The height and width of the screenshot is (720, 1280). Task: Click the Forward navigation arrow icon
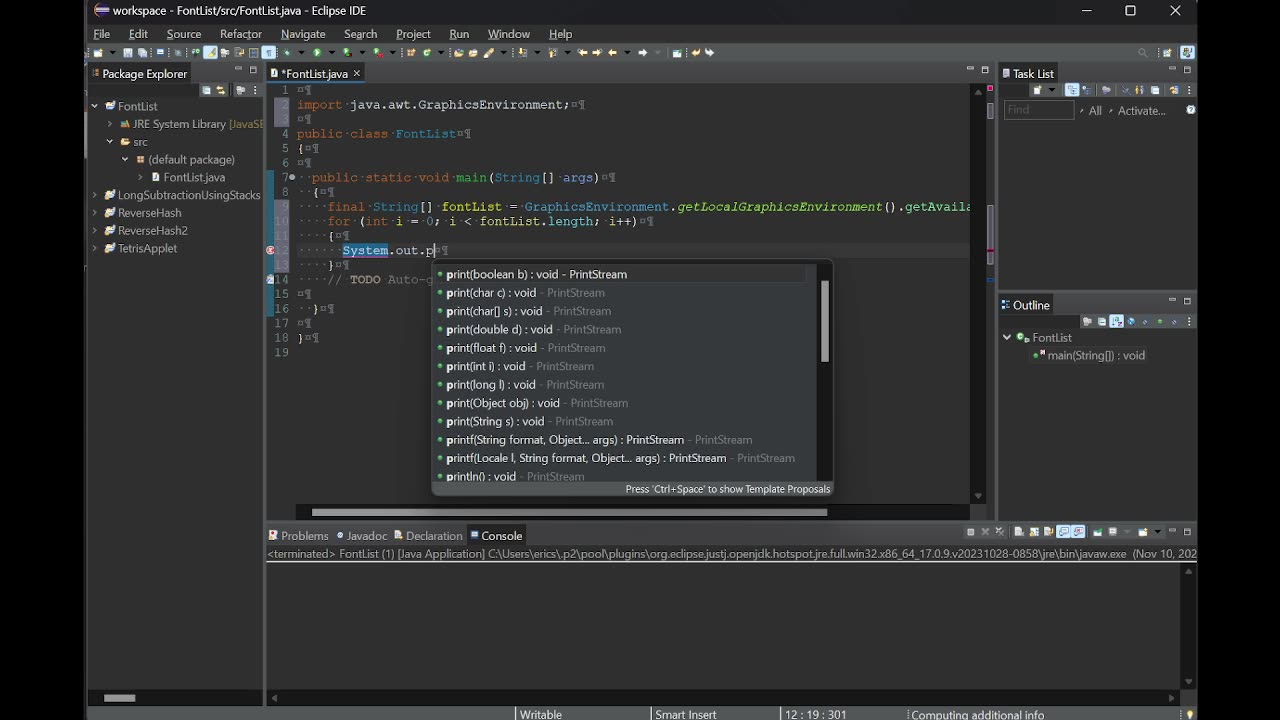(x=642, y=52)
